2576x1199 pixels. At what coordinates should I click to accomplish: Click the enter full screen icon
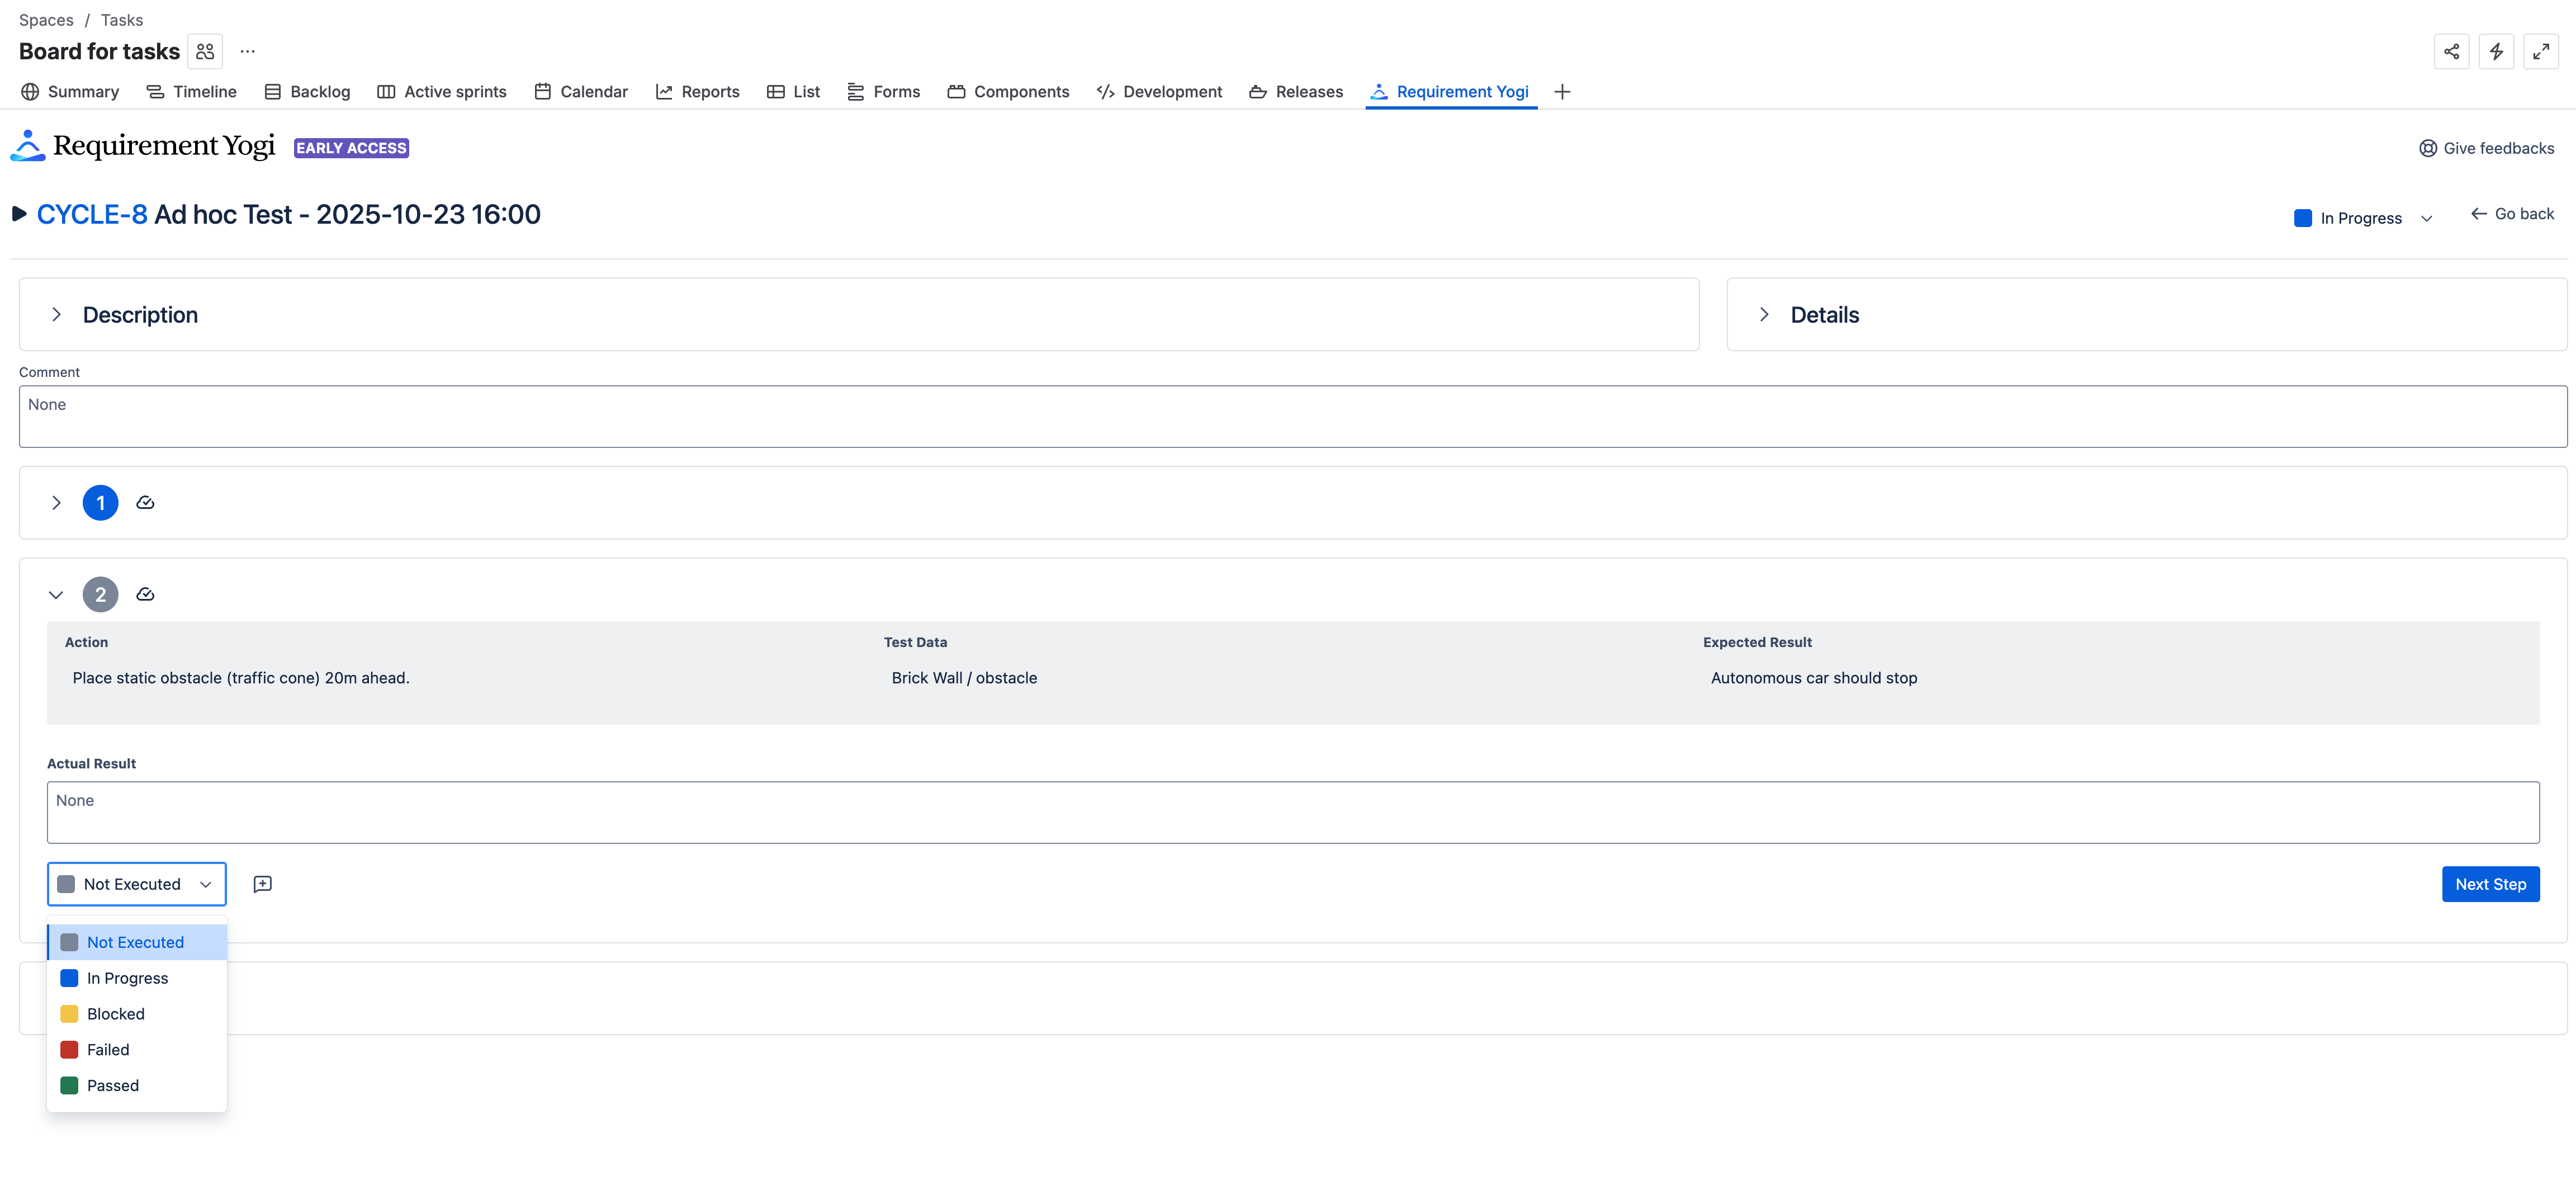[2540, 52]
